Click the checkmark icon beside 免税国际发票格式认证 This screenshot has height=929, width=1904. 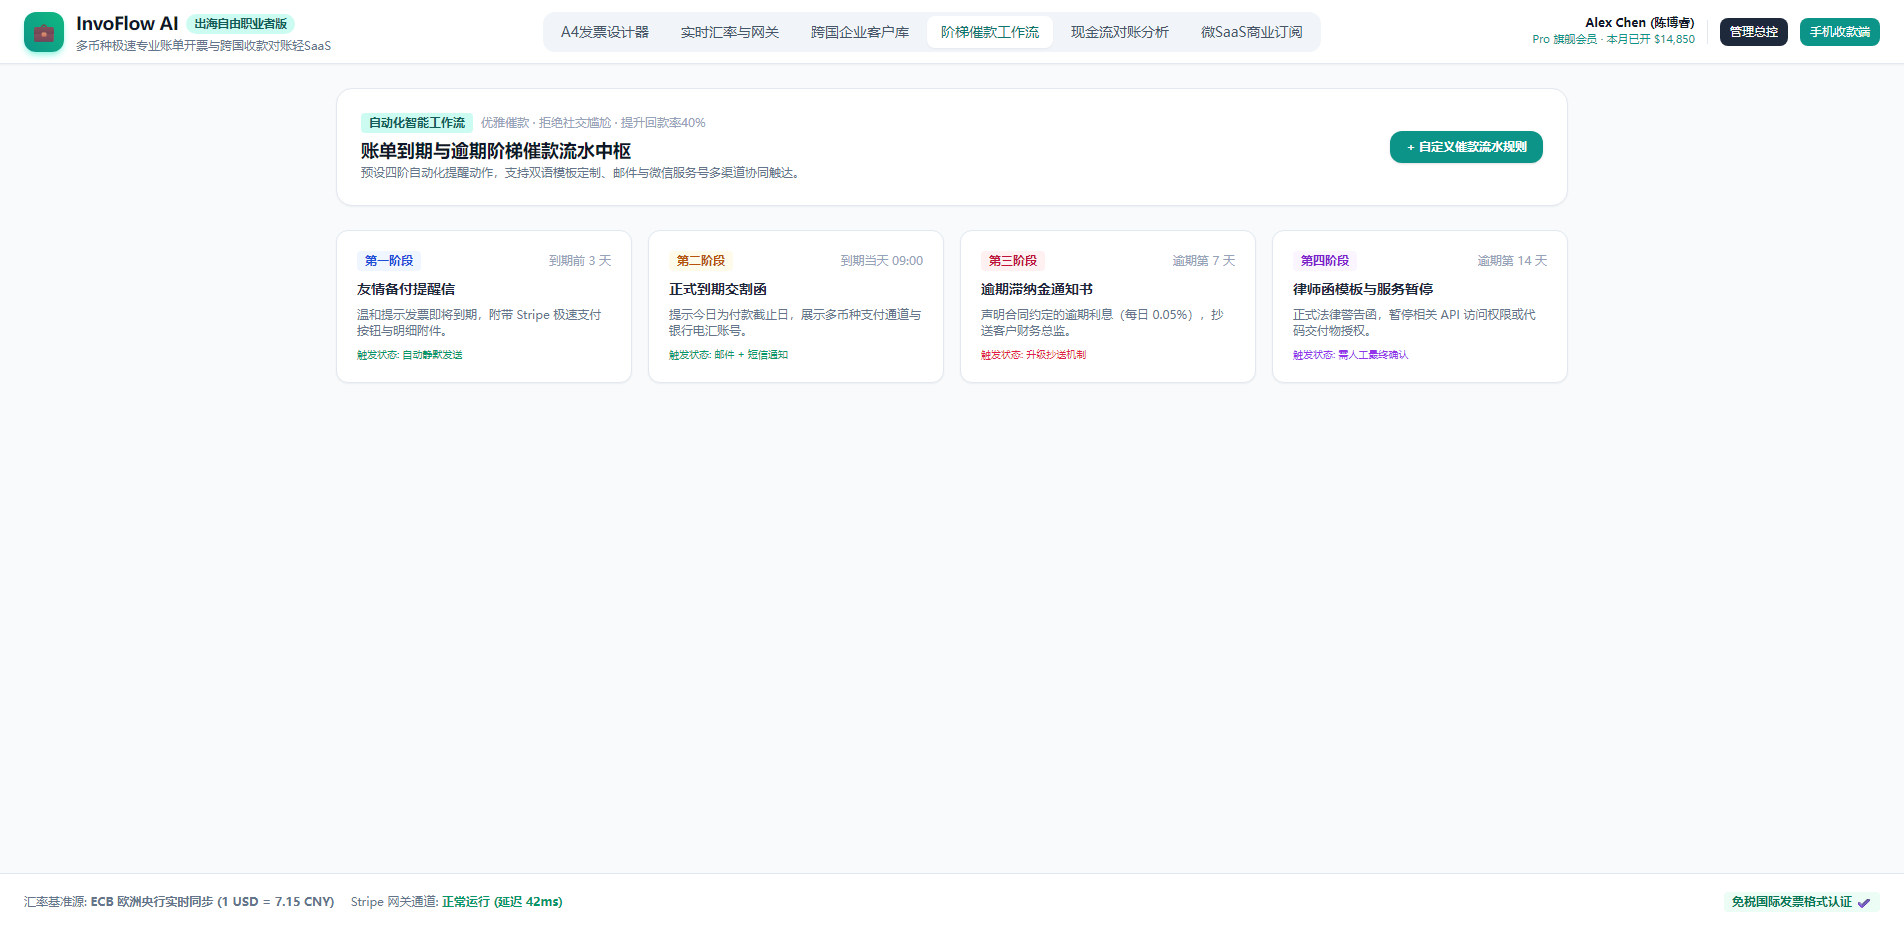tap(1864, 902)
